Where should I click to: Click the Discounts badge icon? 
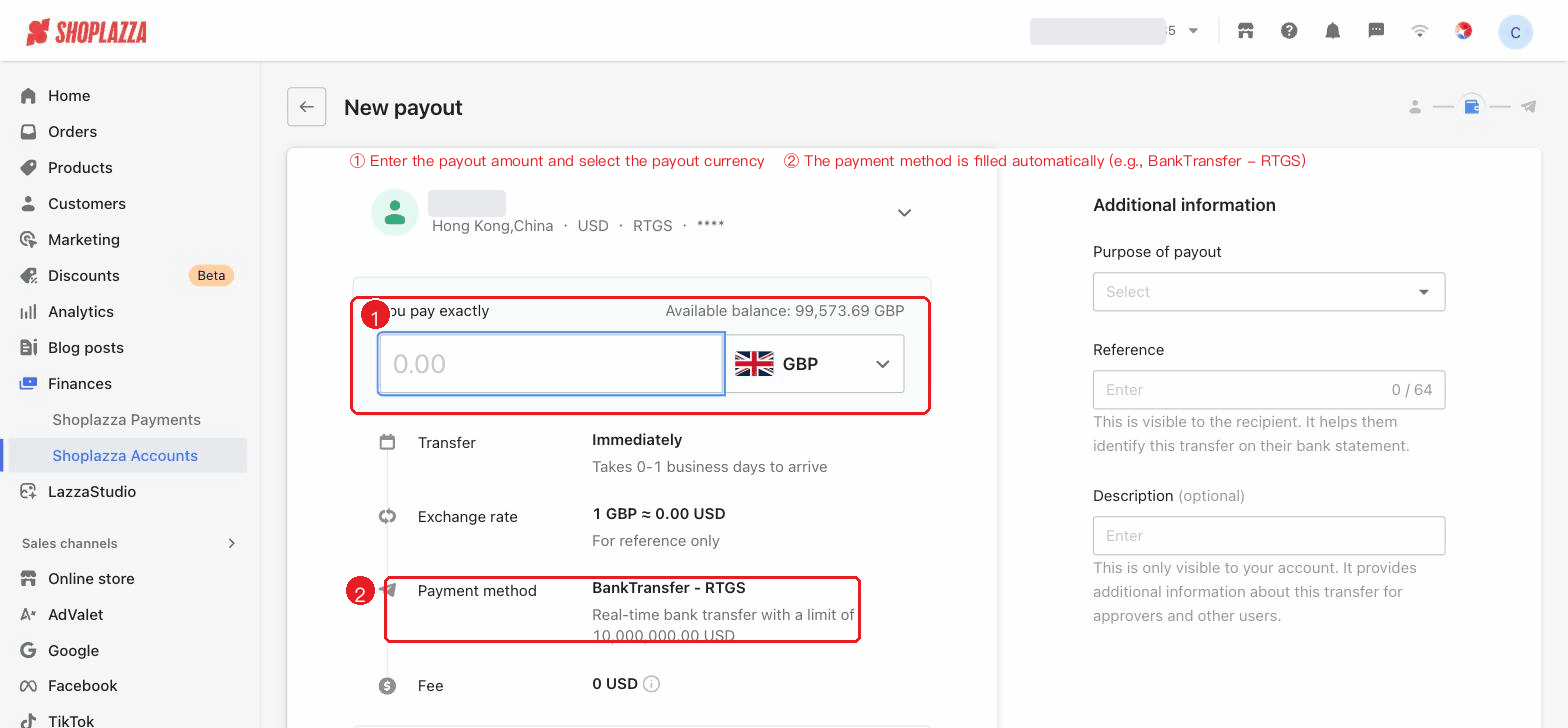[x=28, y=276]
